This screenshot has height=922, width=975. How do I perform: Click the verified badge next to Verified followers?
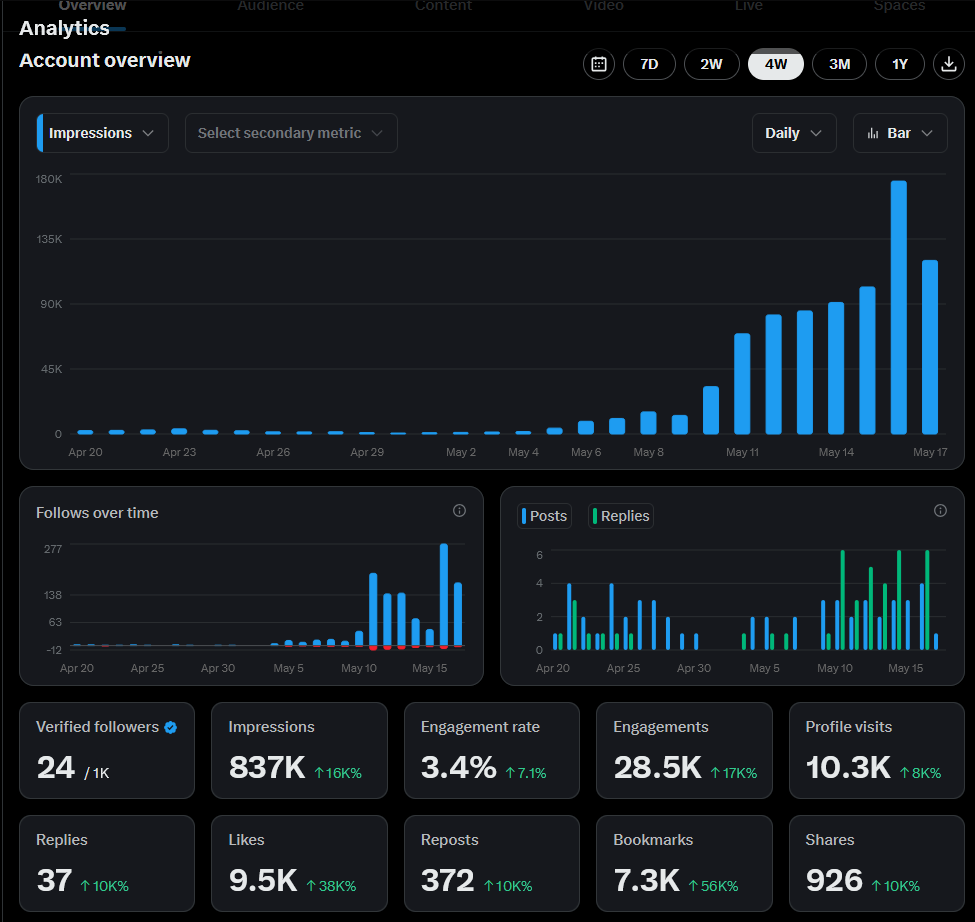point(170,727)
